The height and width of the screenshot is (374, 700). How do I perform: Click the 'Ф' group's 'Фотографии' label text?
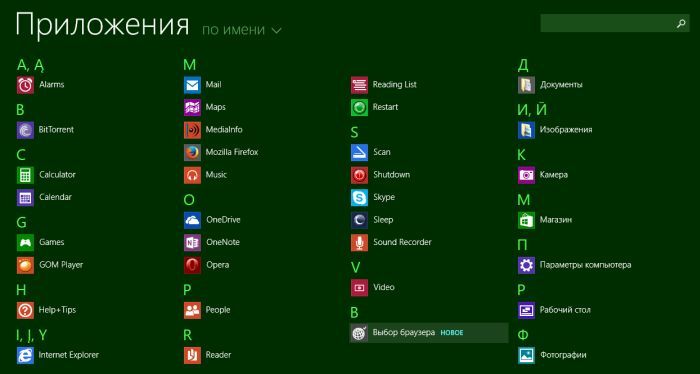point(563,355)
